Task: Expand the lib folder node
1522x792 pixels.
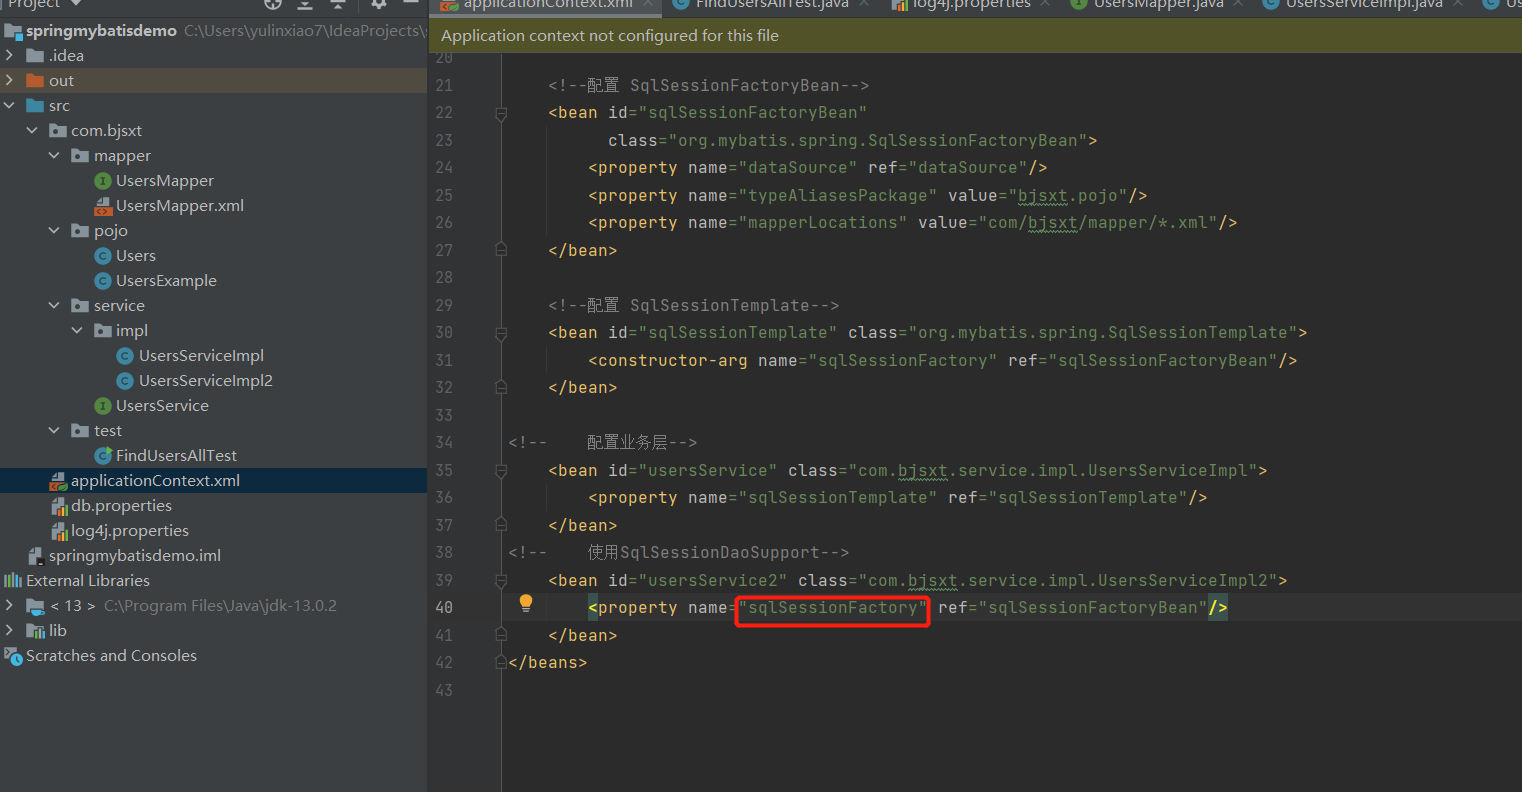Action: (10, 630)
